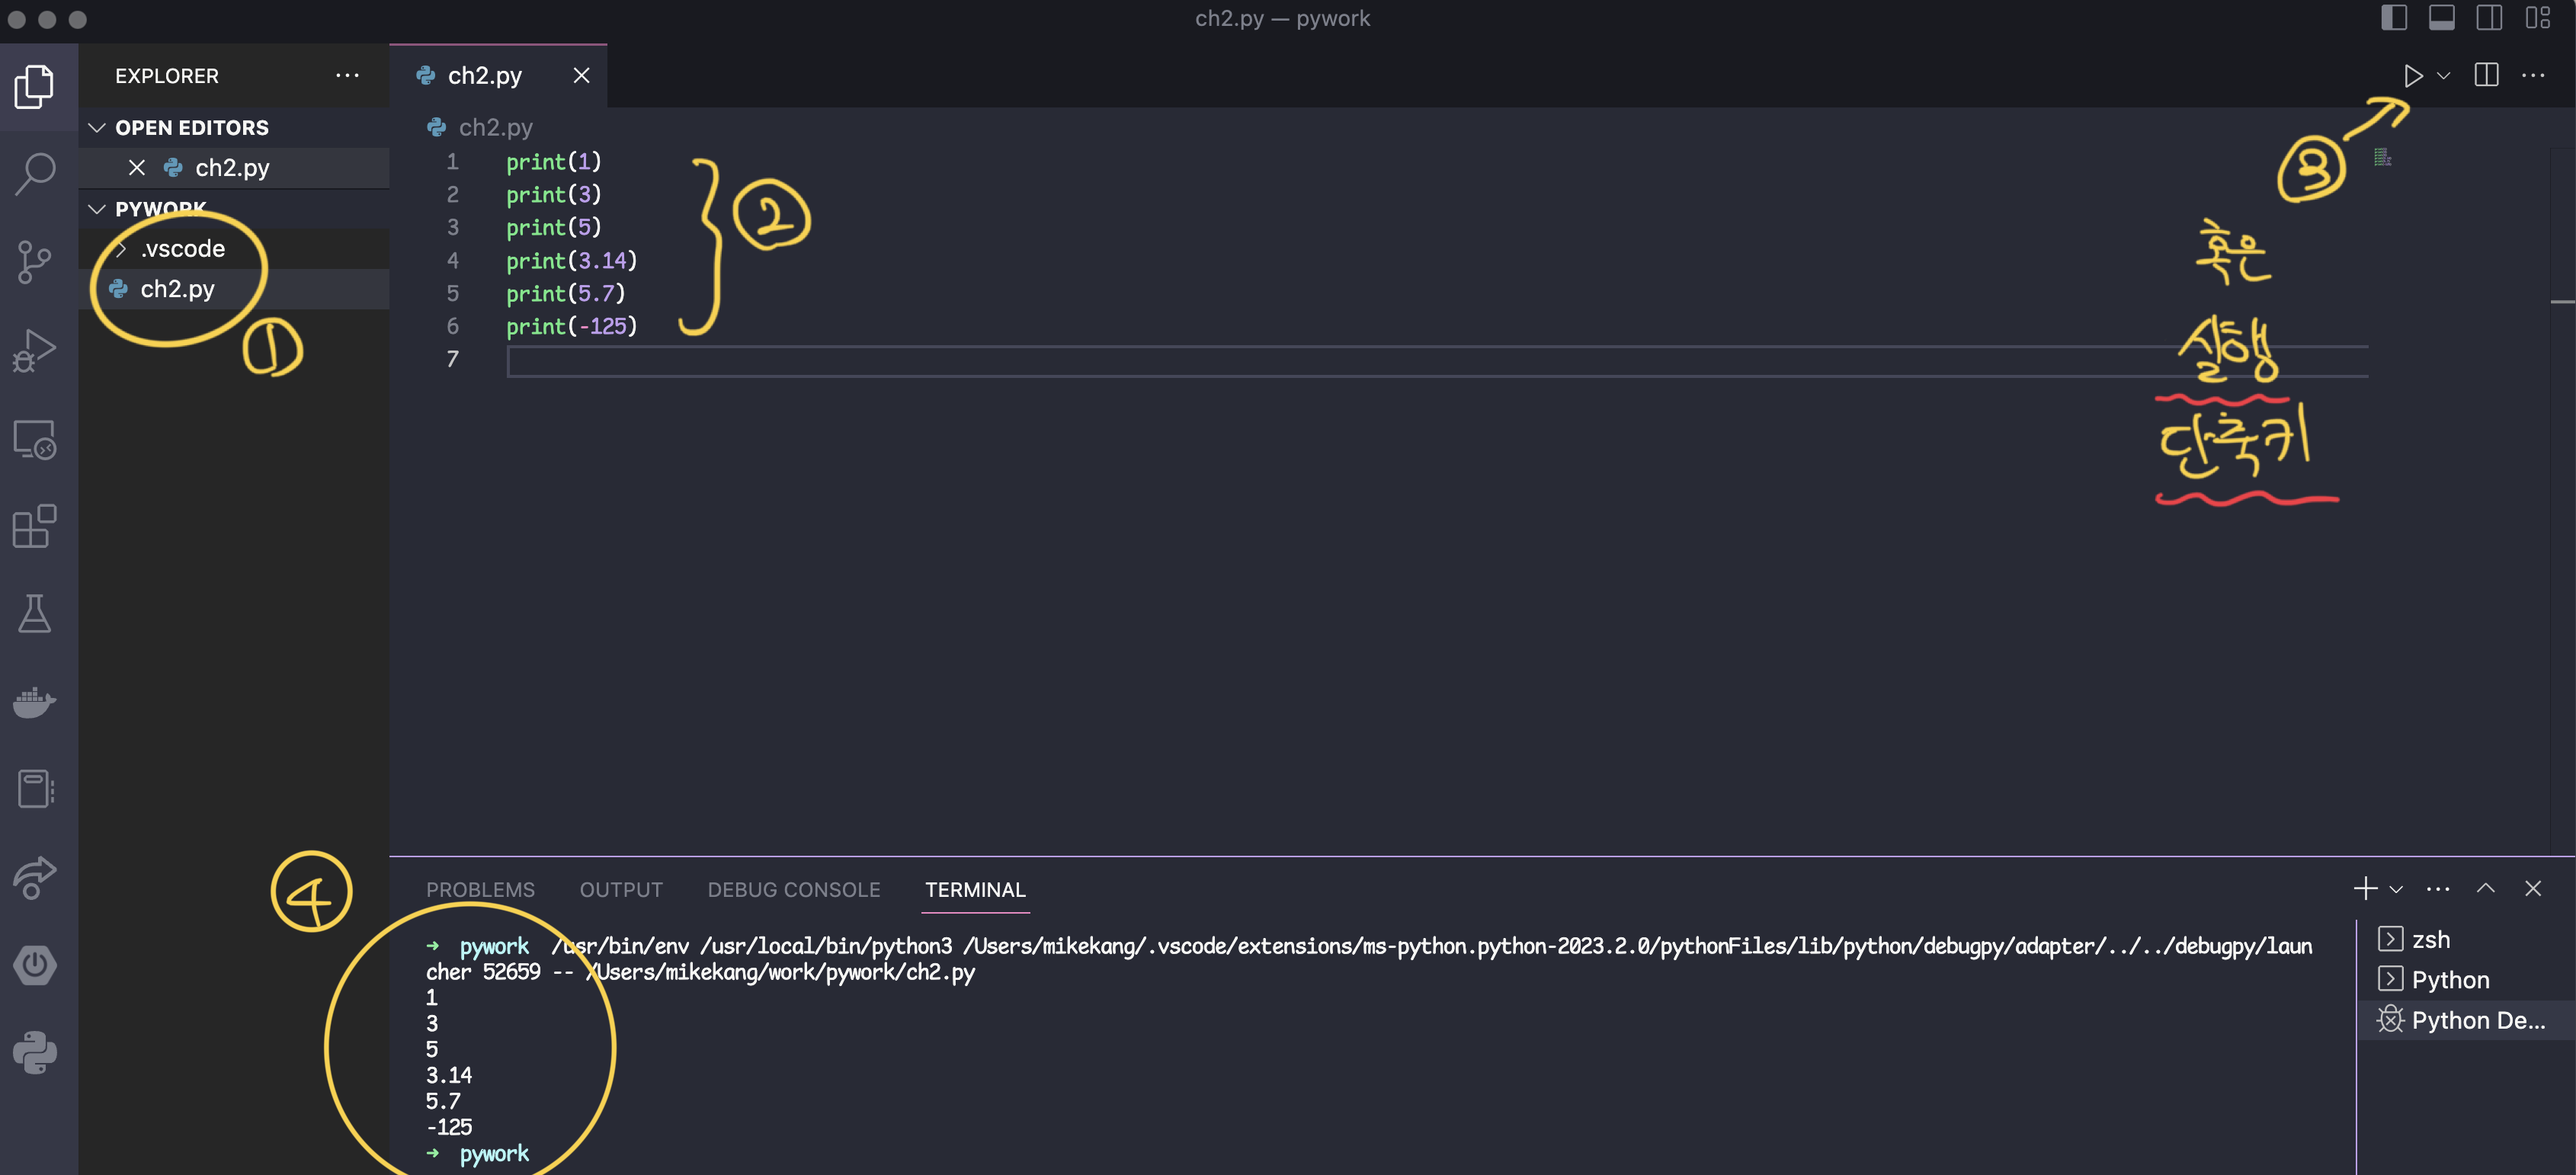Run the Python file with play button

[x=2412, y=76]
